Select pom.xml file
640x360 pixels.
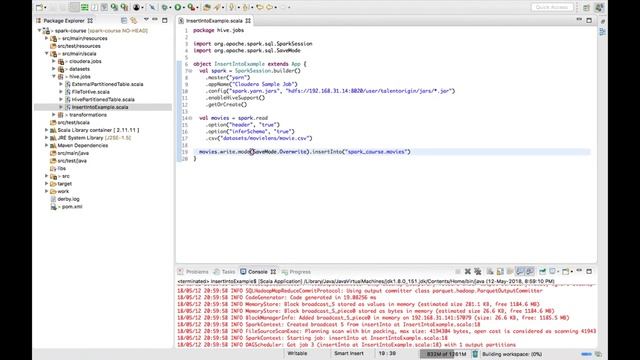pyautogui.click(x=72, y=207)
